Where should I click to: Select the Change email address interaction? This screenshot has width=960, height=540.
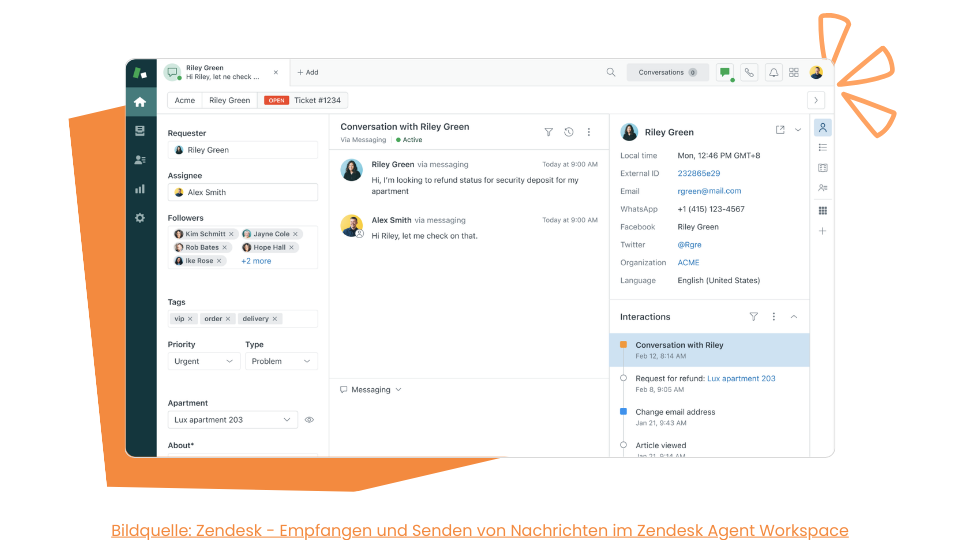coord(710,417)
